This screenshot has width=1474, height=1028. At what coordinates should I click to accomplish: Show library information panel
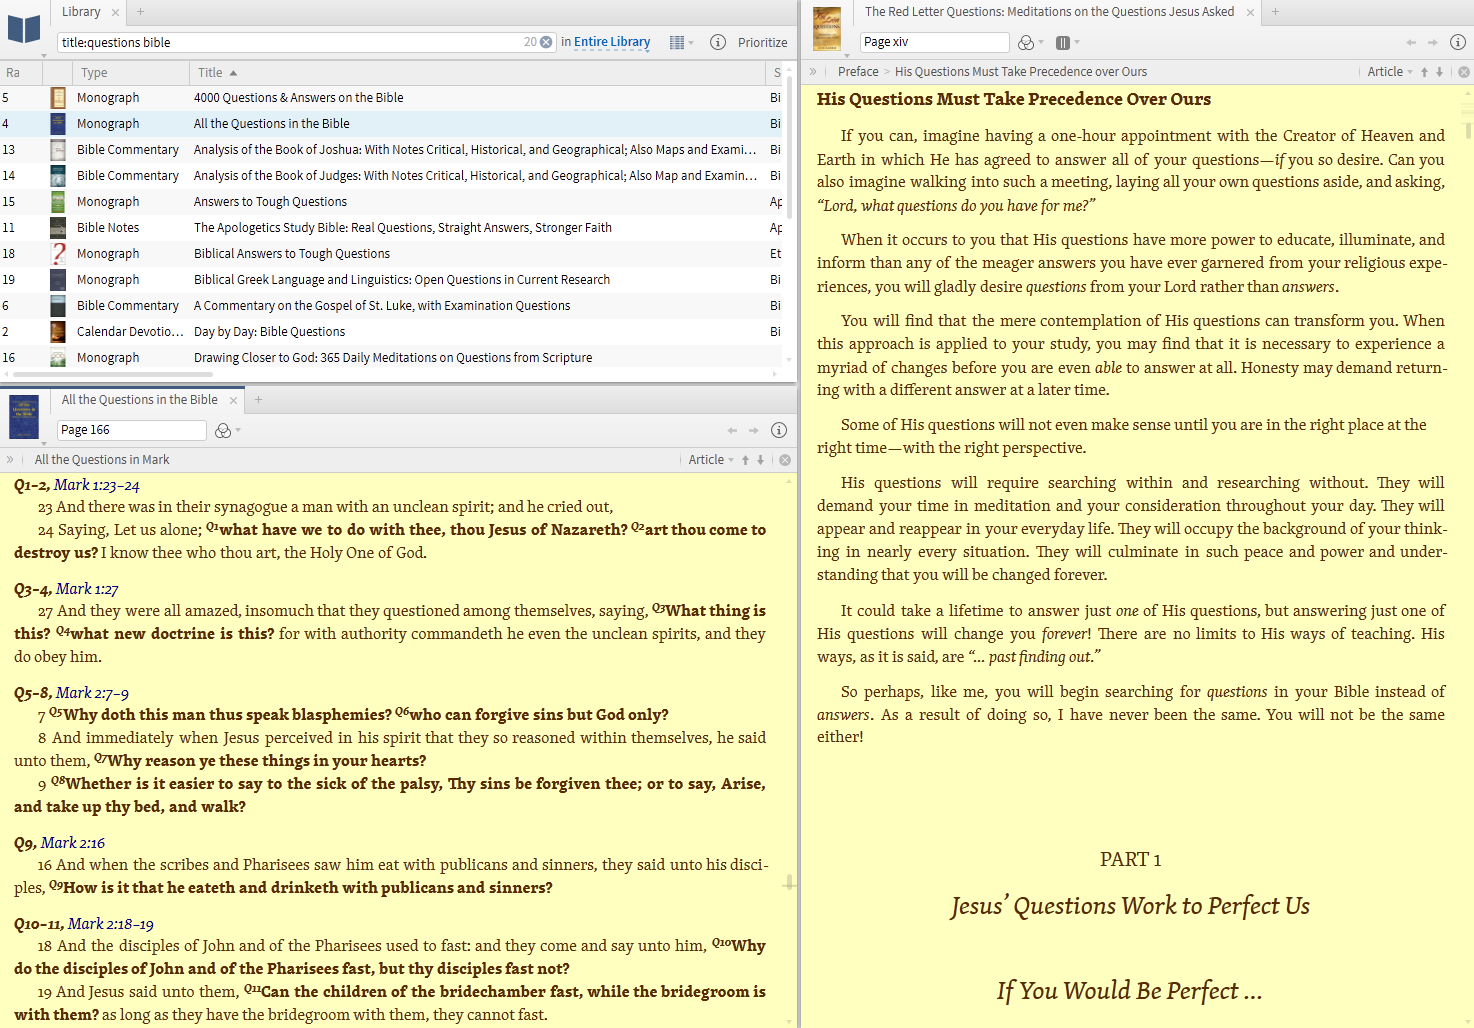[x=718, y=42]
